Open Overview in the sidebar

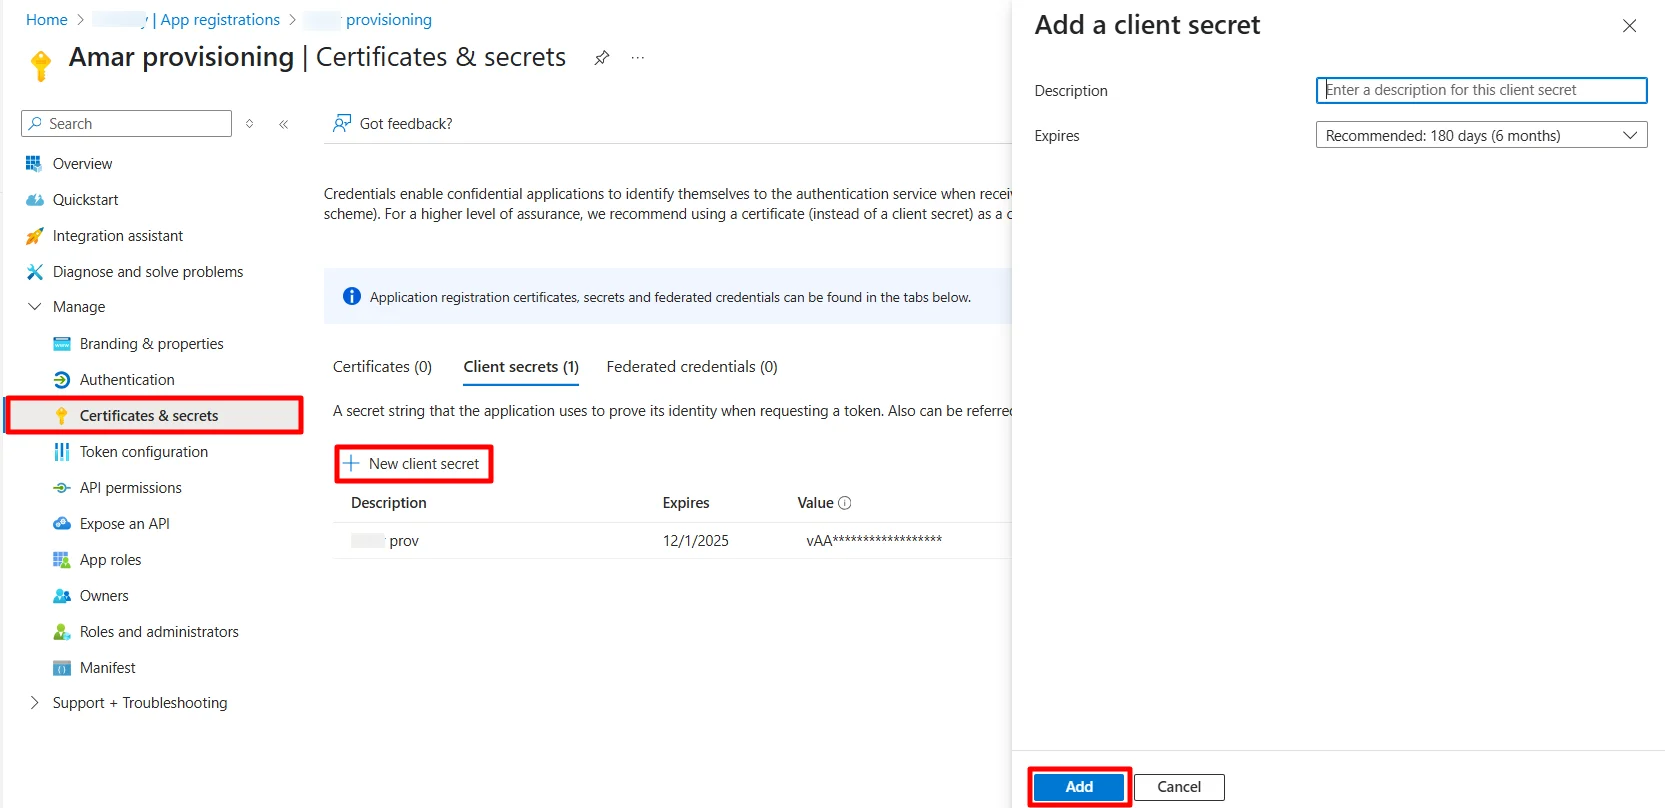[82, 164]
